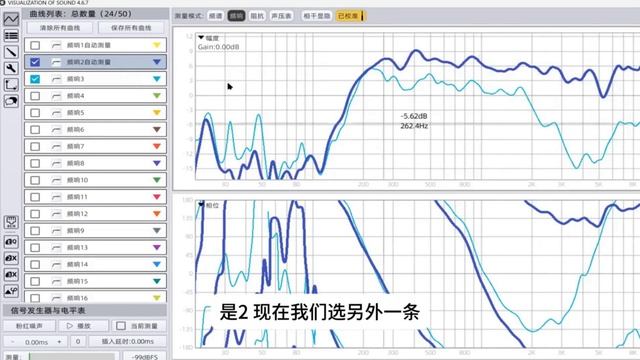Click curve type icon of 频响4 row
Image resolution: width=640 pixels, height=360 pixels.
56,96
